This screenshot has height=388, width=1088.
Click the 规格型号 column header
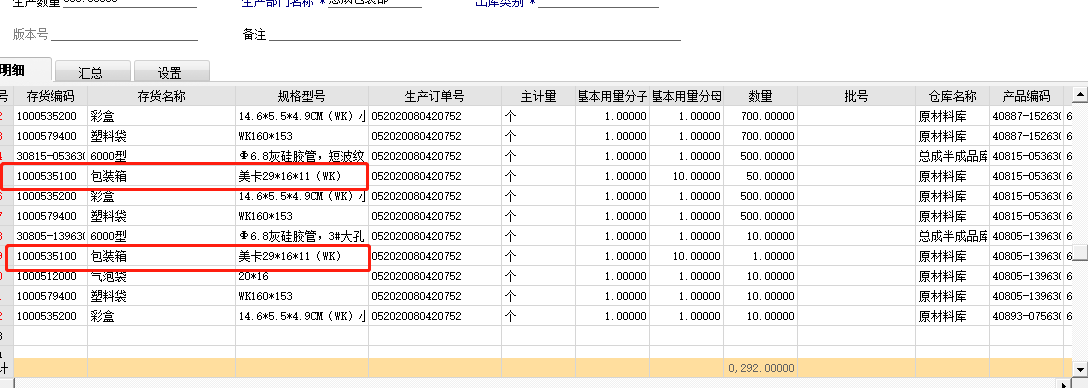[x=302, y=96]
